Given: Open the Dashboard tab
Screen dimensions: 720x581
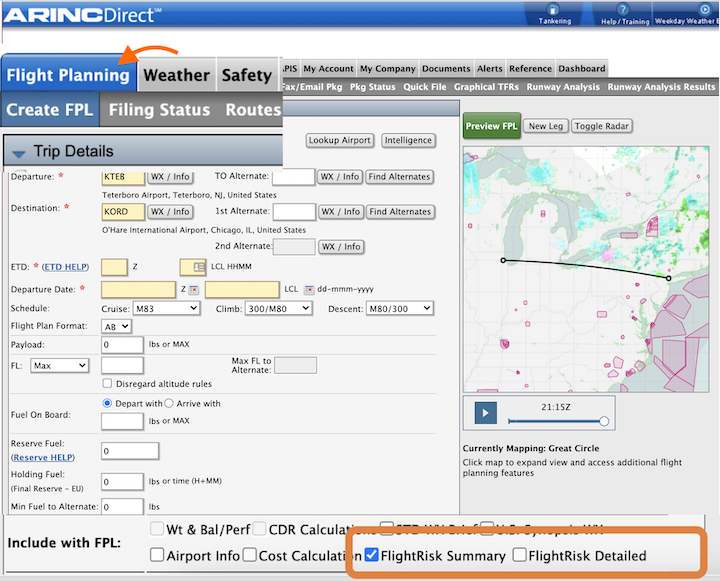Looking at the screenshot, I should (582, 68).
